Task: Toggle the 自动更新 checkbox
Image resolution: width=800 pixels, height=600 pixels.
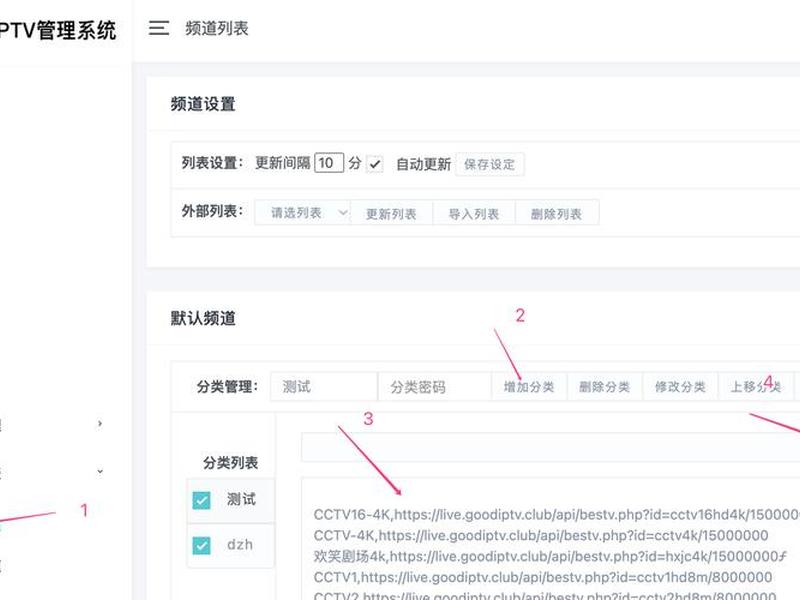Action: coord(374,164)
